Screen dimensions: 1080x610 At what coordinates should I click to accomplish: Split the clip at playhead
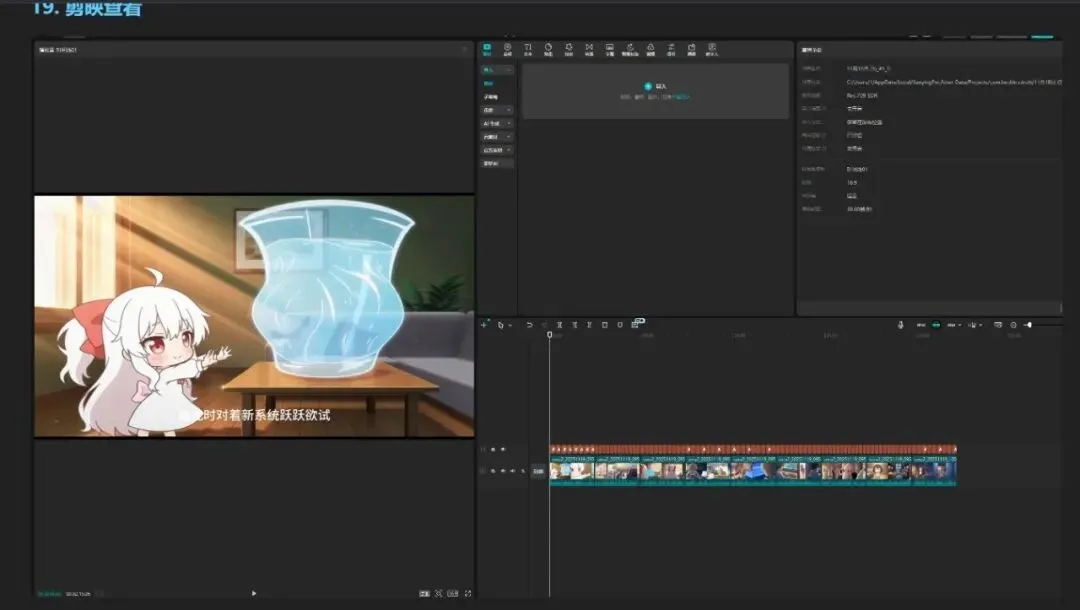click(x=559, y=325)
